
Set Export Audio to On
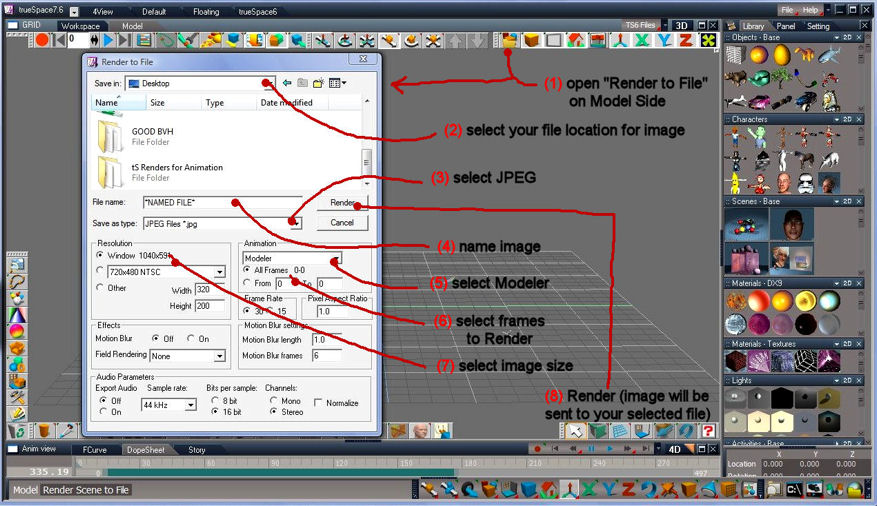point(103,412)
